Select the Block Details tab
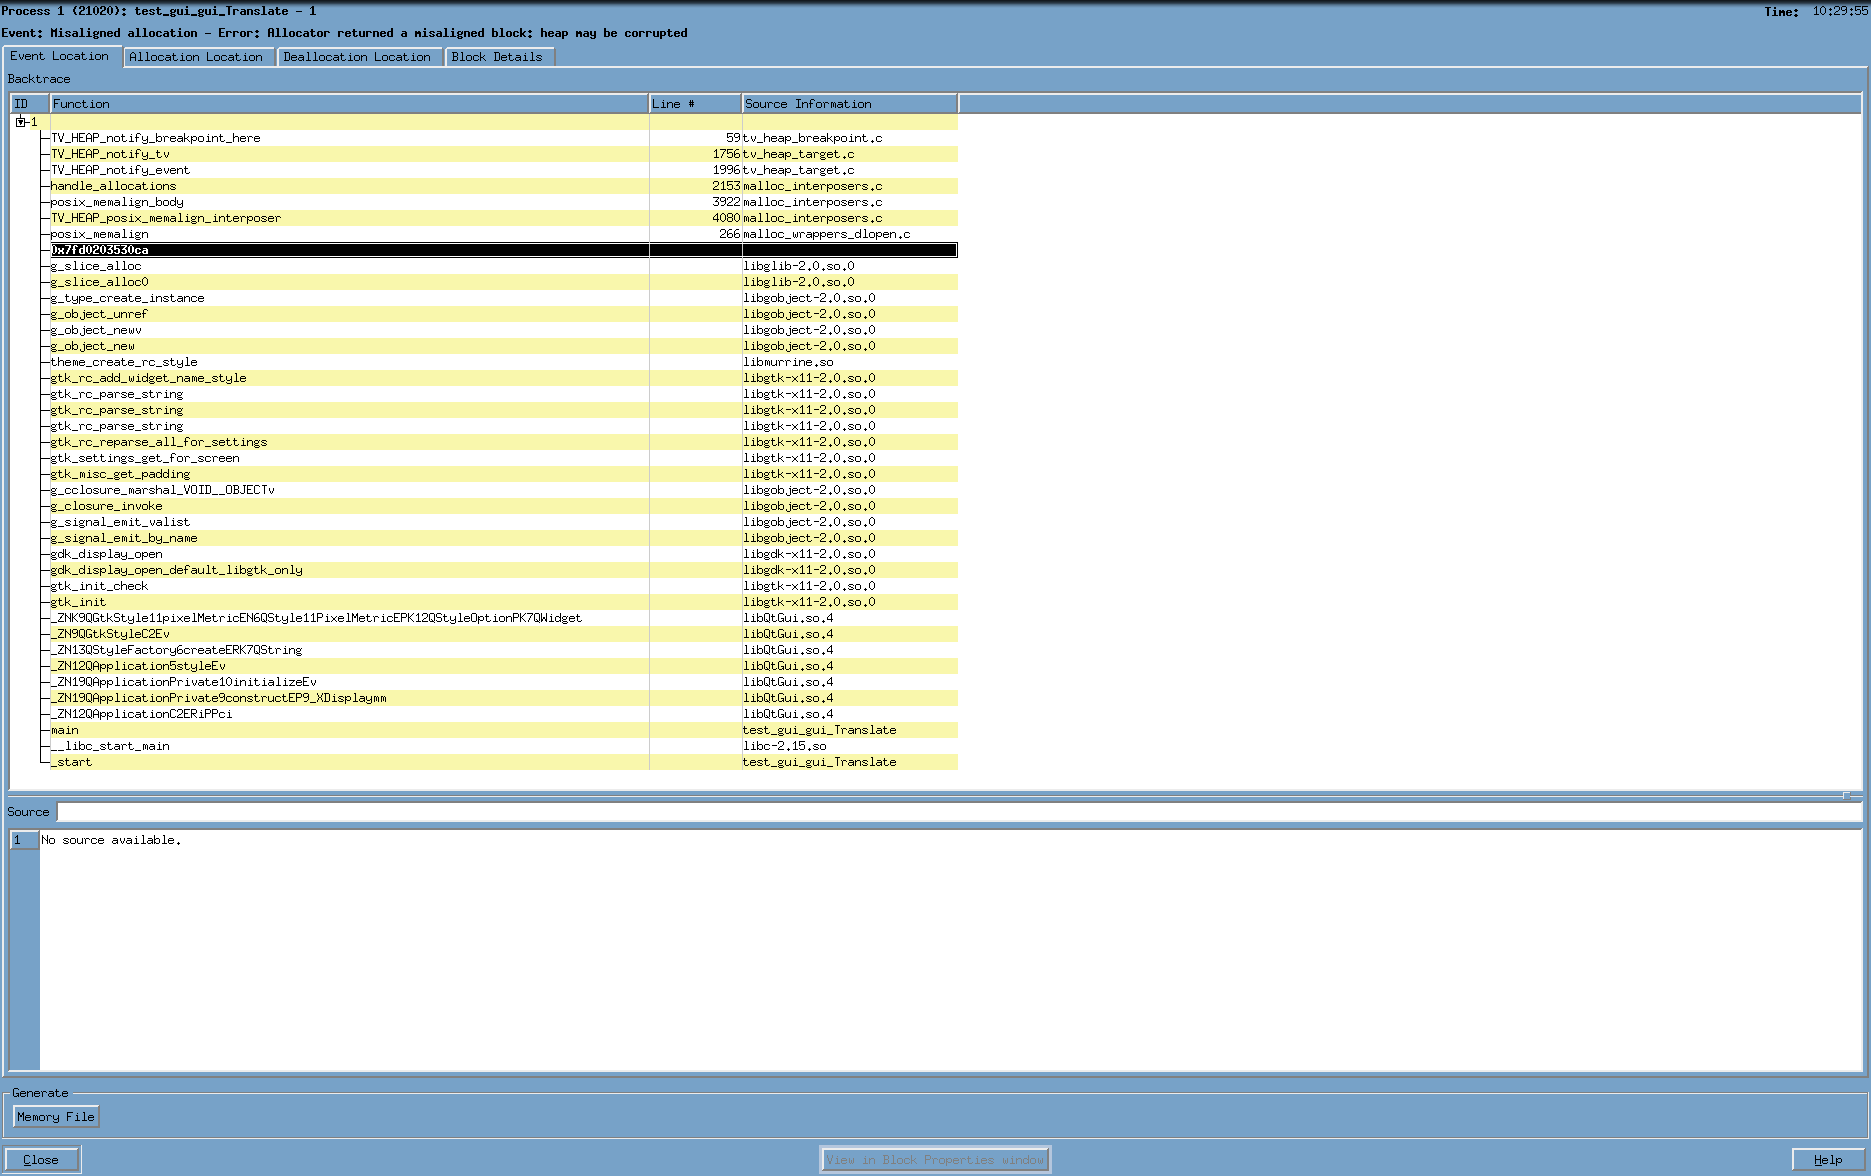 (497, 57)
